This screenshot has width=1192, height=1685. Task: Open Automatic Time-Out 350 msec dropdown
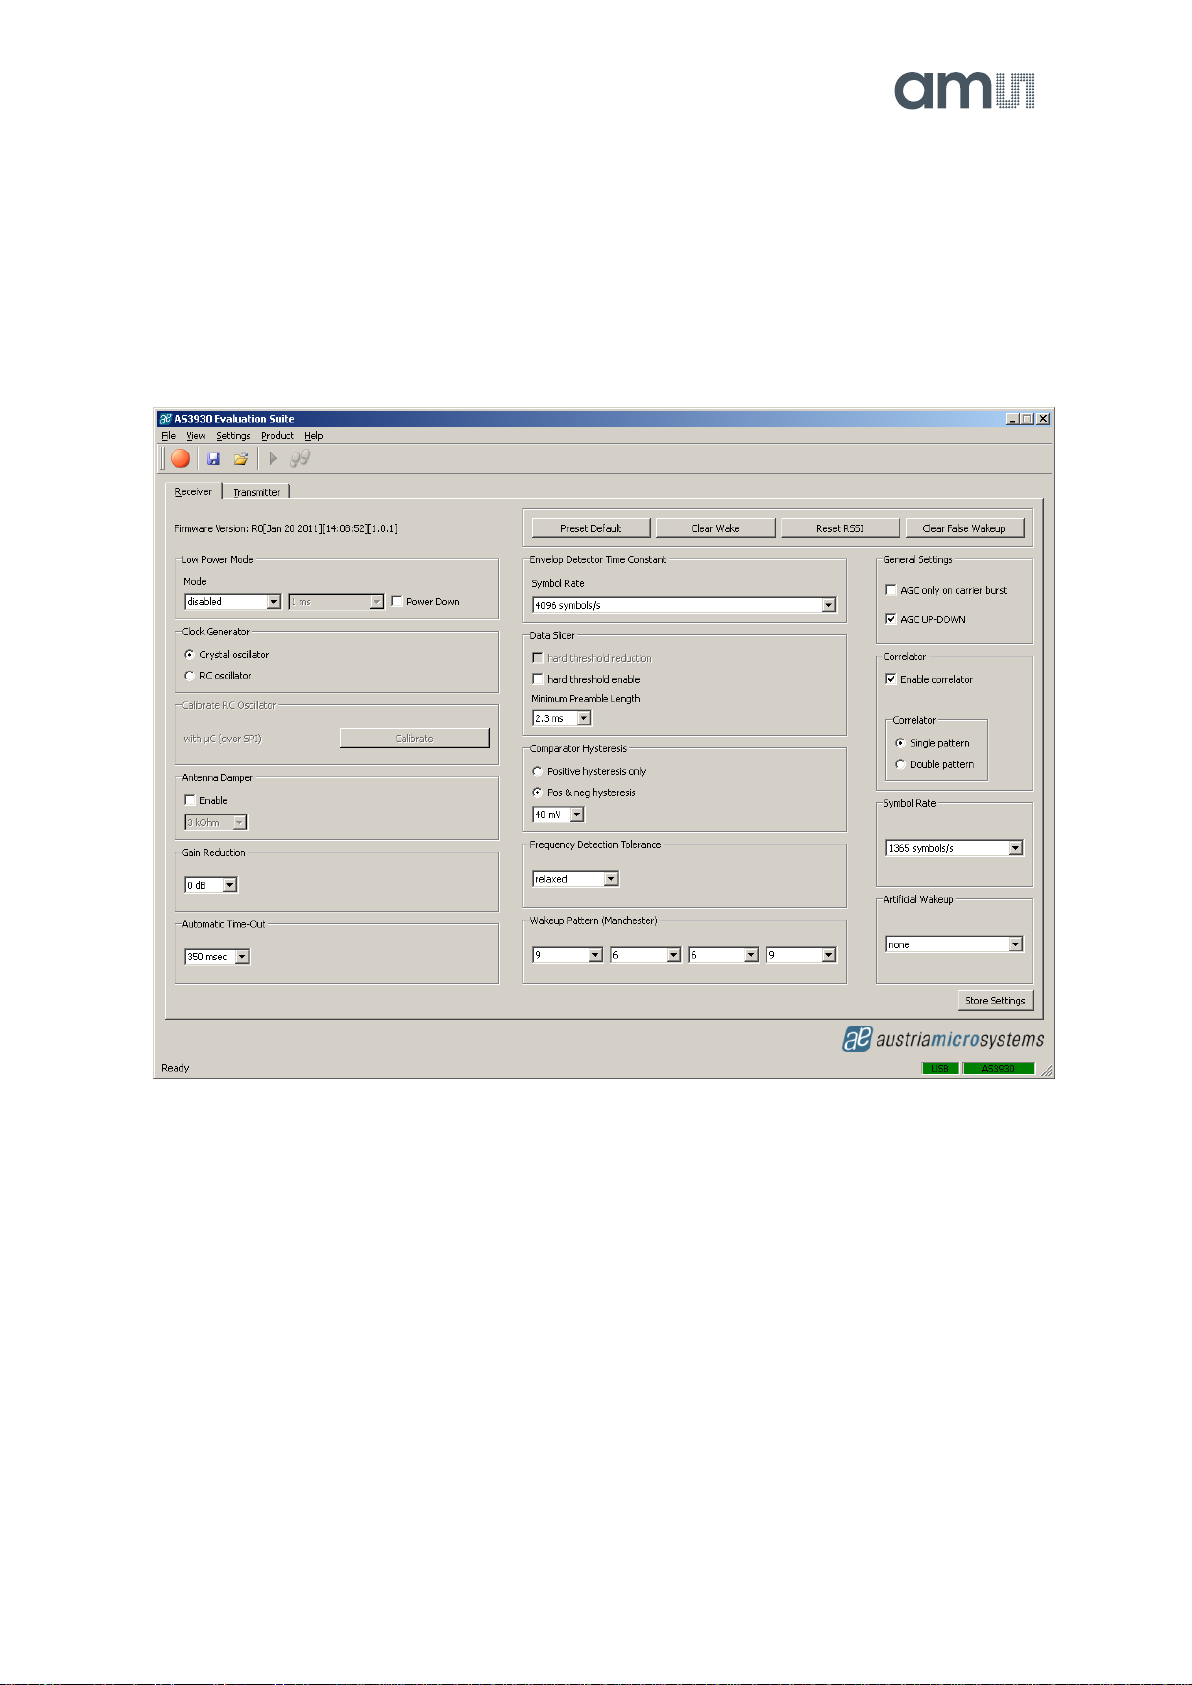[x=217, y=957]
